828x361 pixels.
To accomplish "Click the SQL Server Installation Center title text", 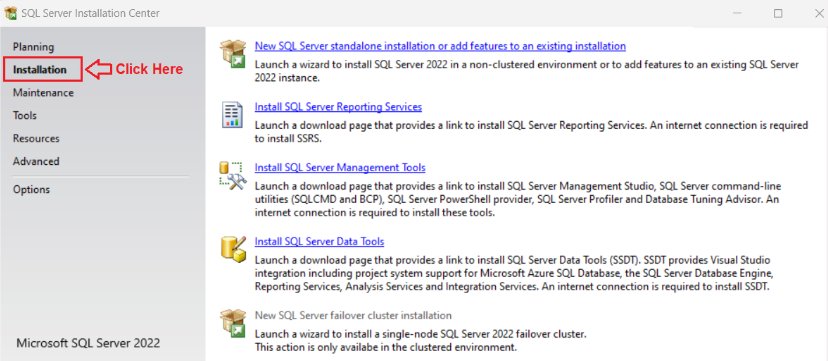I will (x=90, y=13).
